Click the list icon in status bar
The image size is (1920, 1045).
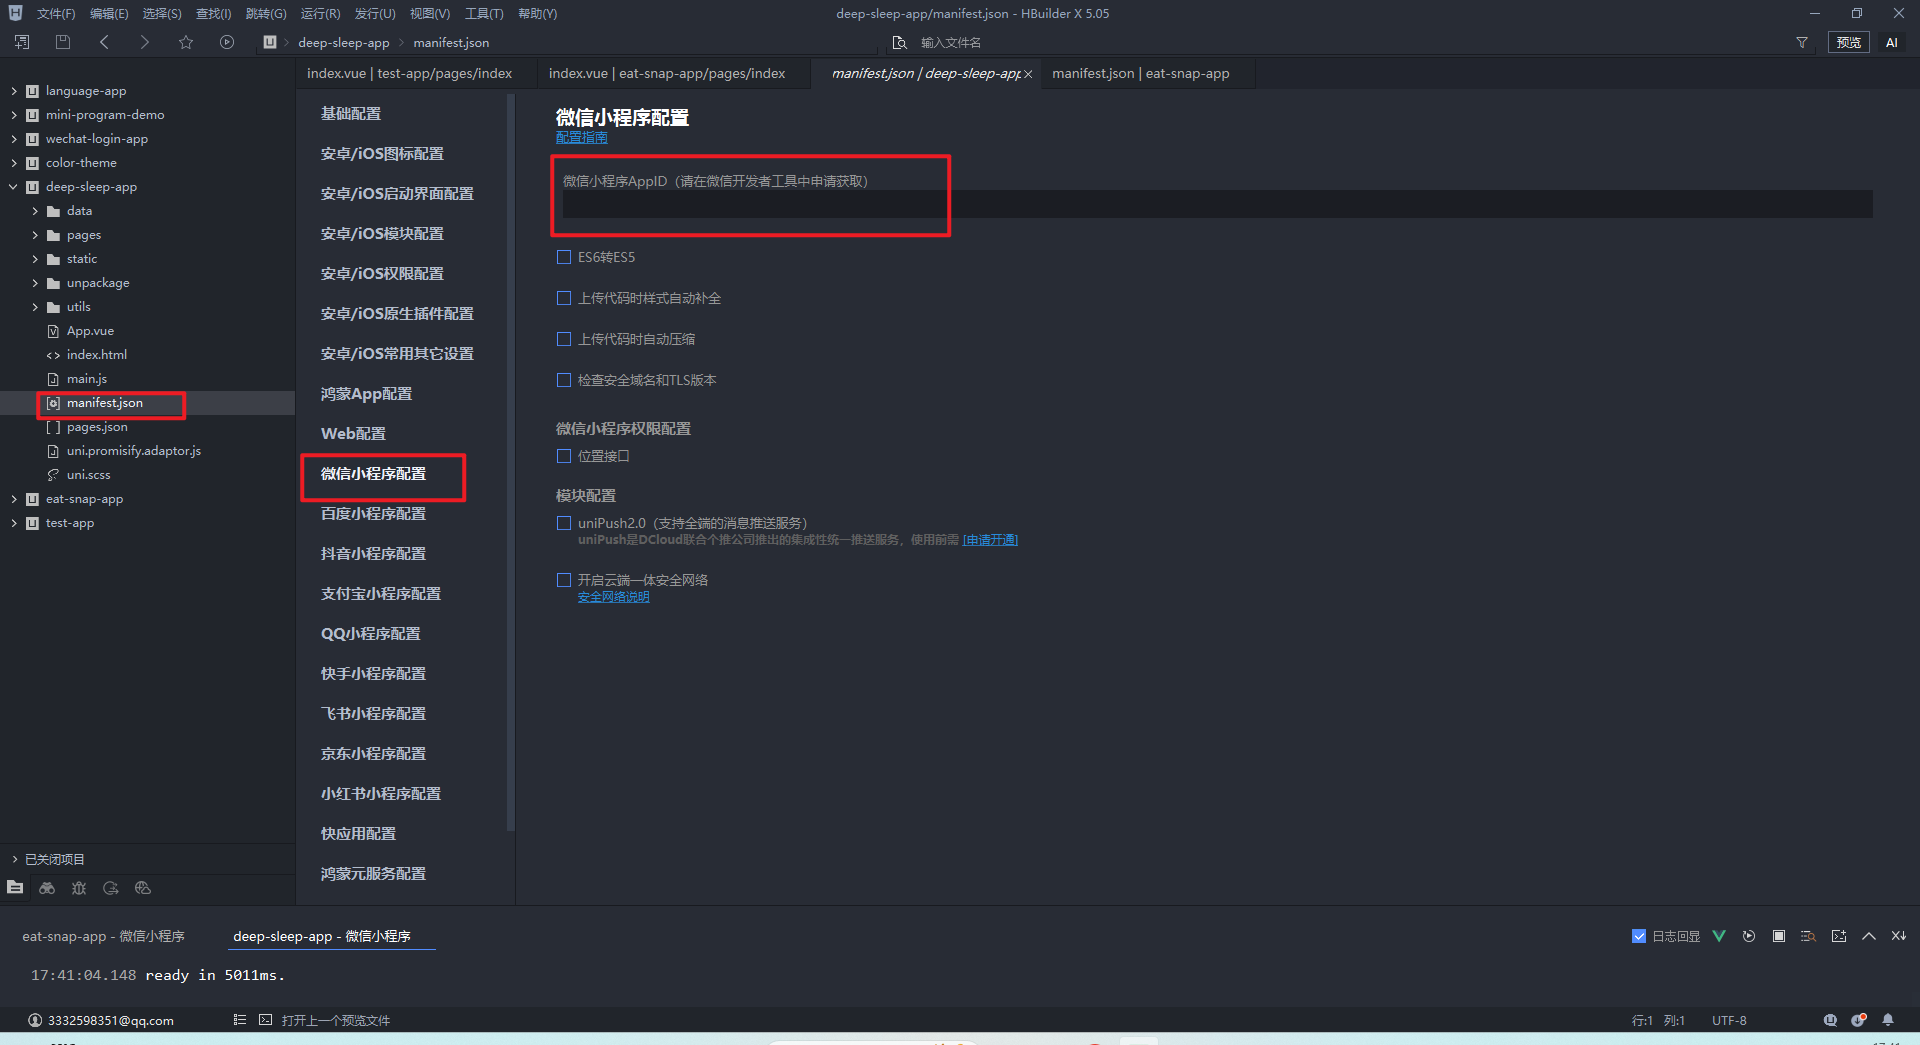240,1020
